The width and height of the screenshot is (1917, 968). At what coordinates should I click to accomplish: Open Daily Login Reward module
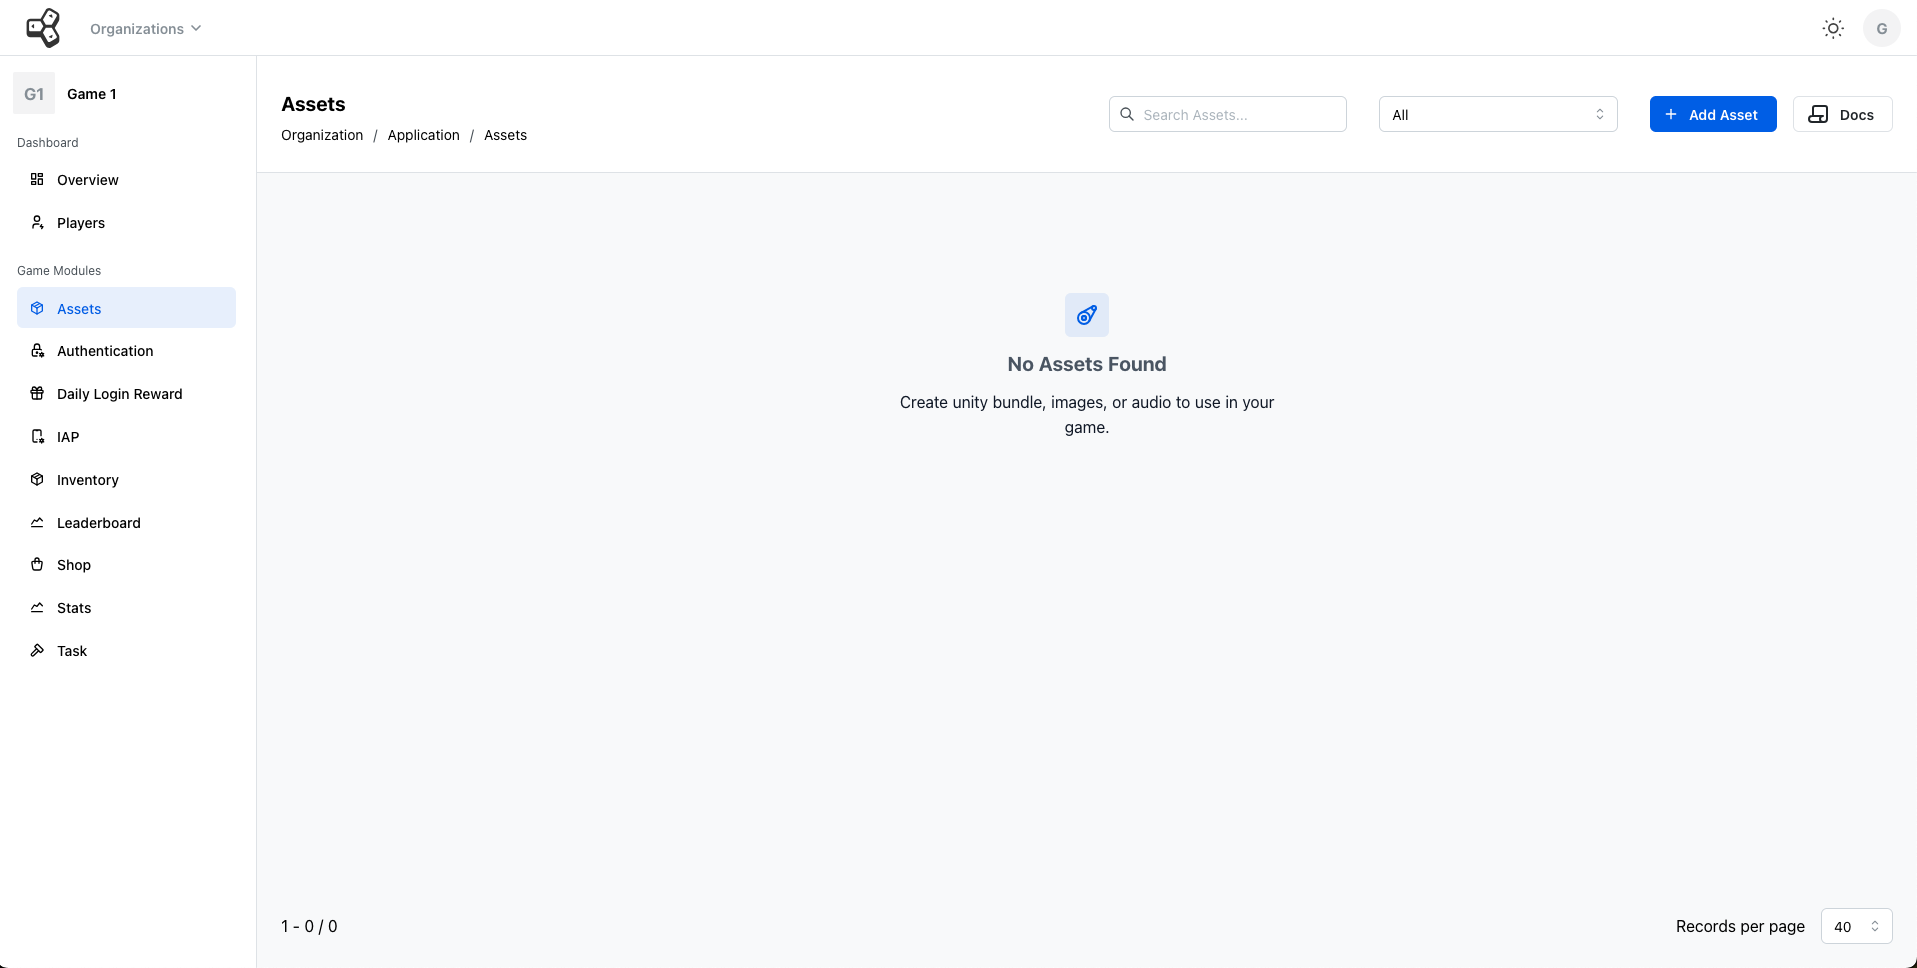pos(126,394)
